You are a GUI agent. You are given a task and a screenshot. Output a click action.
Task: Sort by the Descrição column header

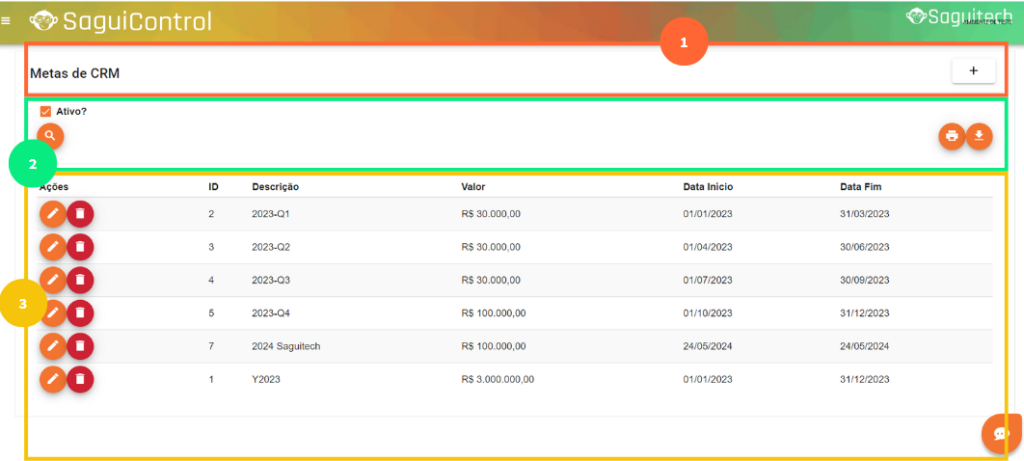(275, 187)
